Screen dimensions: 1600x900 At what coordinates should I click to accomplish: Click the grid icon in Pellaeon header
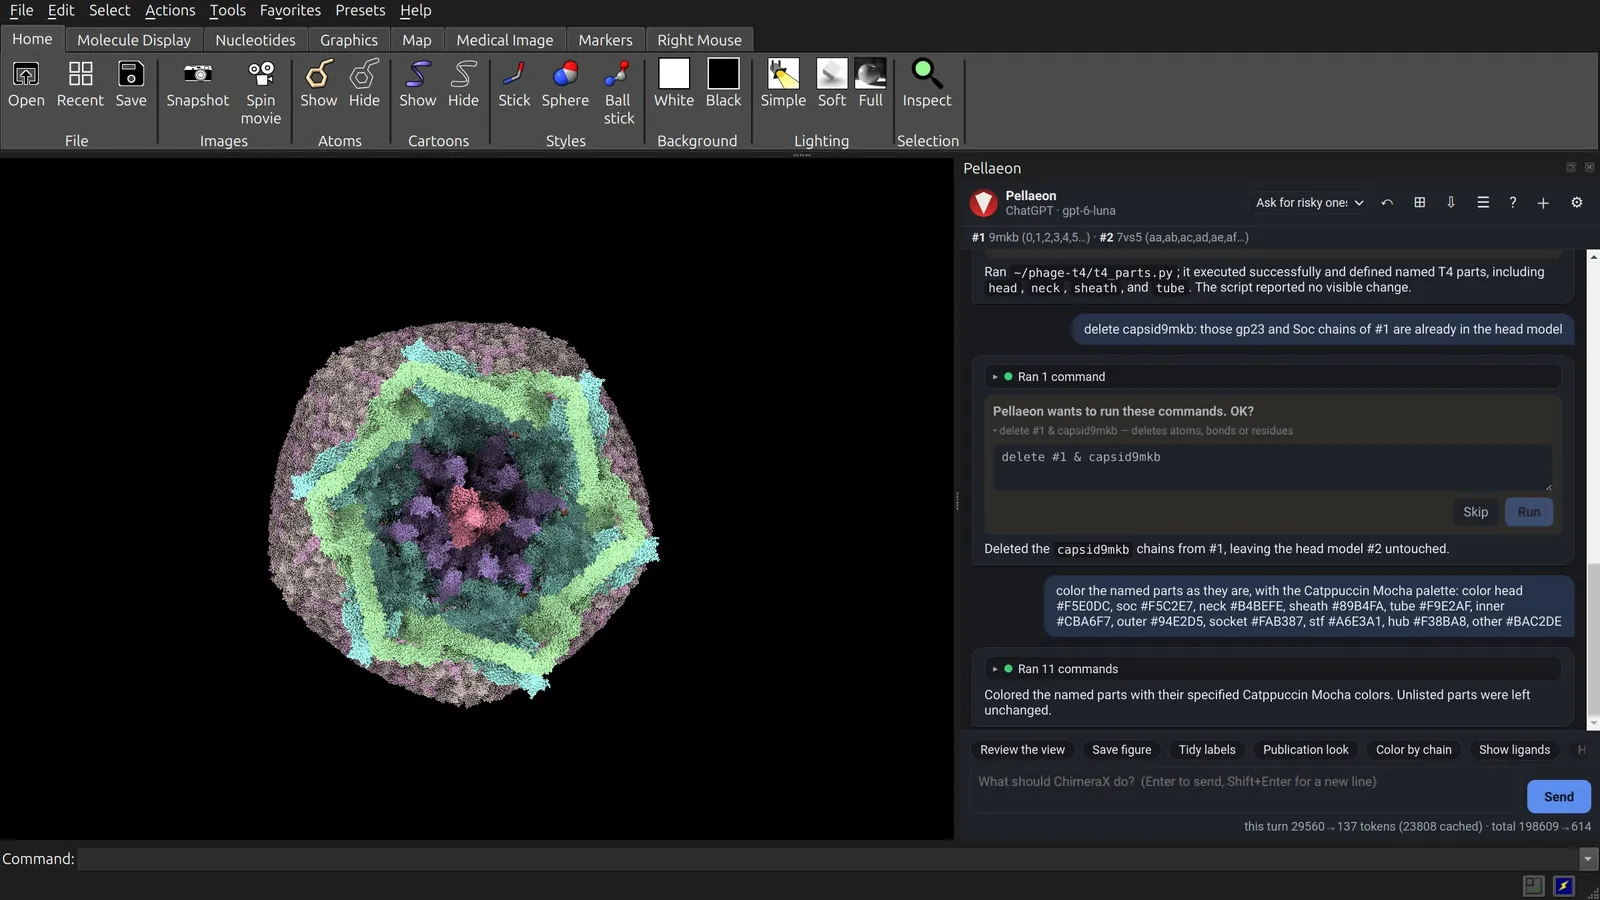click(1419, 203)
